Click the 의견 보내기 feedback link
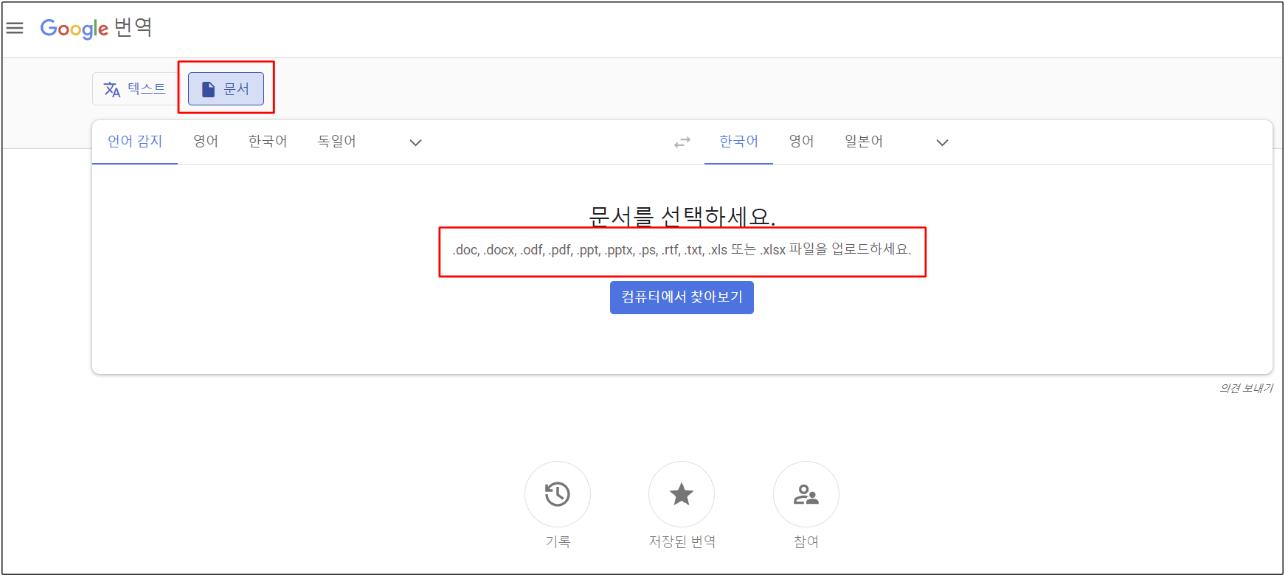 click(1246, 388)
